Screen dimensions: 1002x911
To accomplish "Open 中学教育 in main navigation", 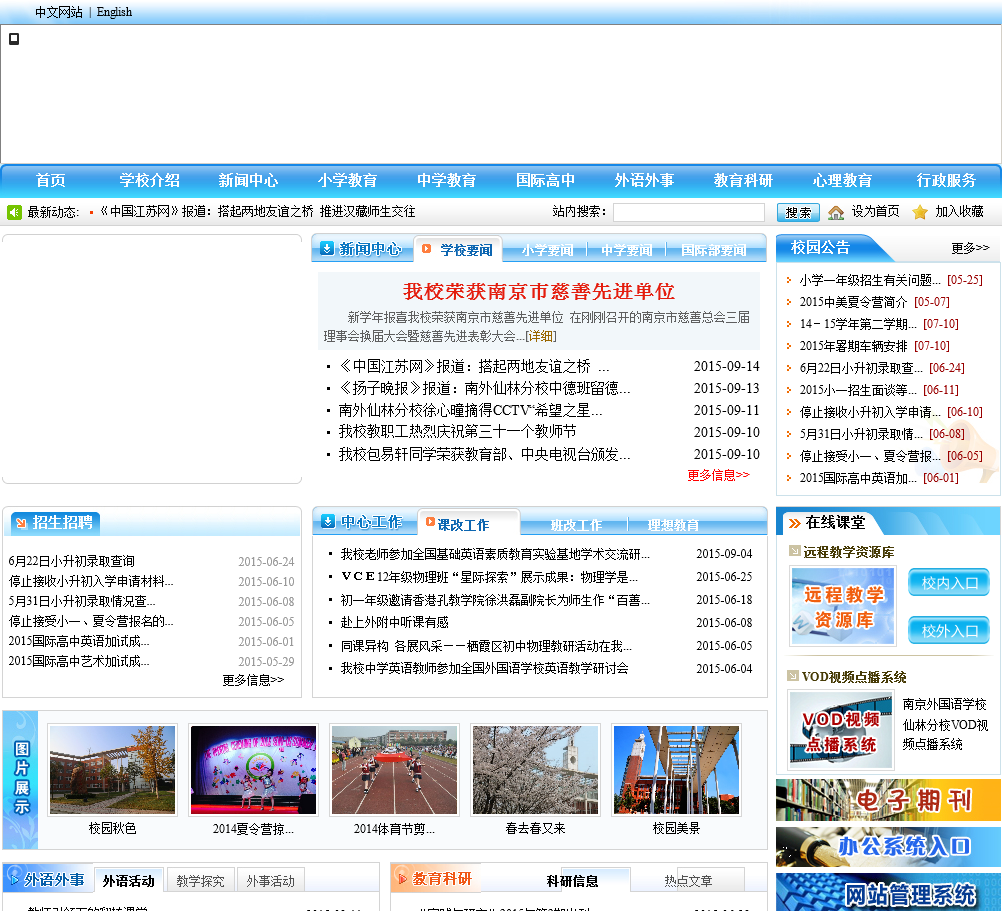I will click(446, 181).
